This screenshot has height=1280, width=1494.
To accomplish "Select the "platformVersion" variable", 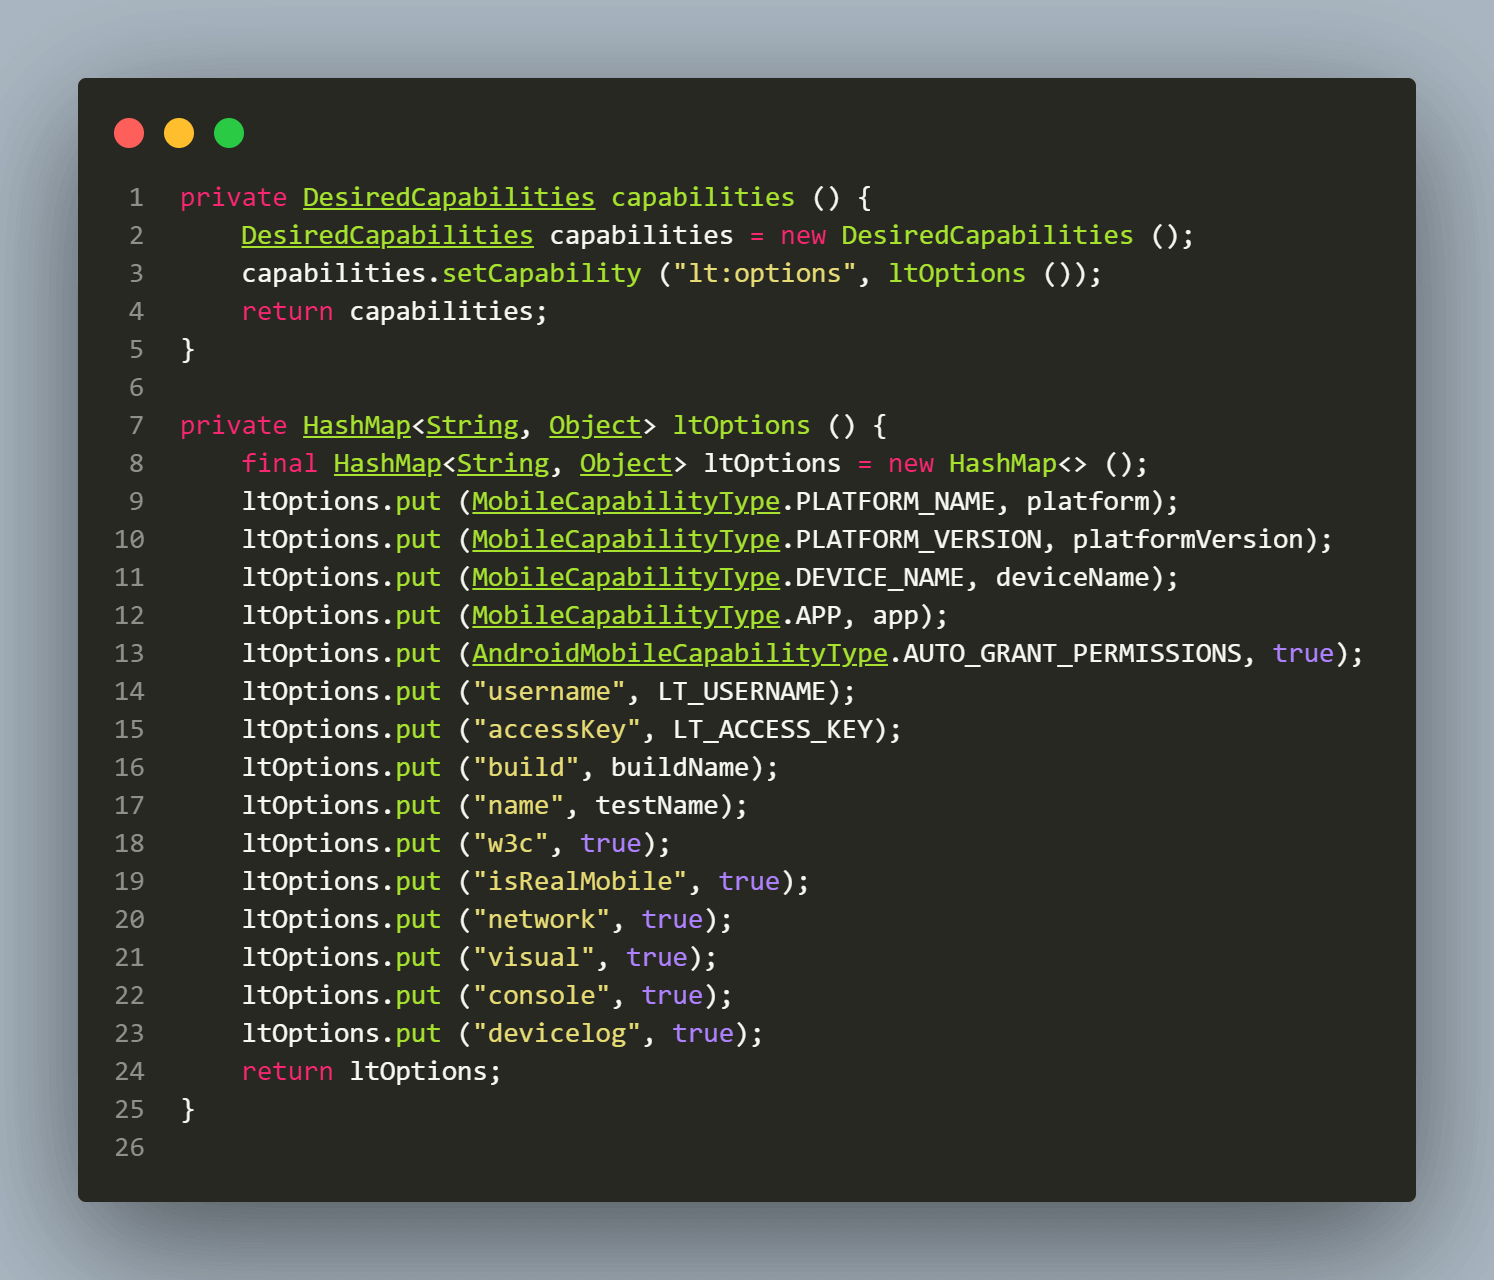I will pyautogui.click(x=1188, y=540).
